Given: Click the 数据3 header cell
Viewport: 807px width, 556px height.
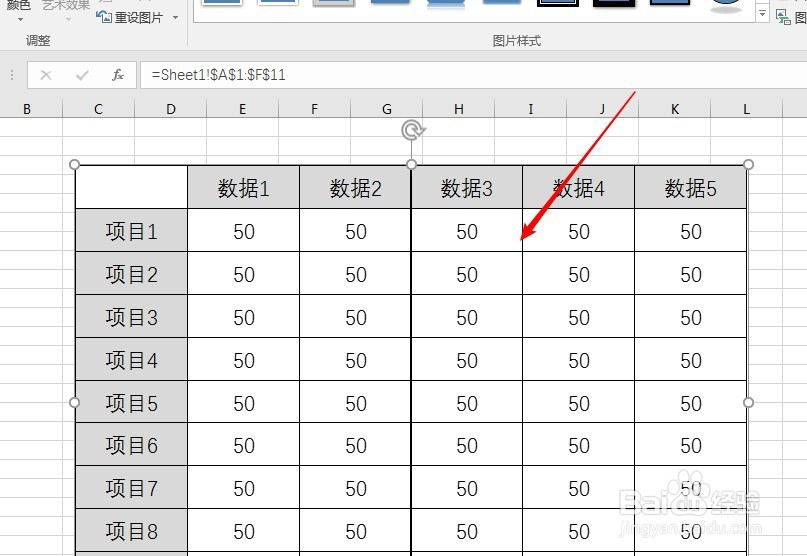Looking at the screenshot, I should [x=467, y=188].
